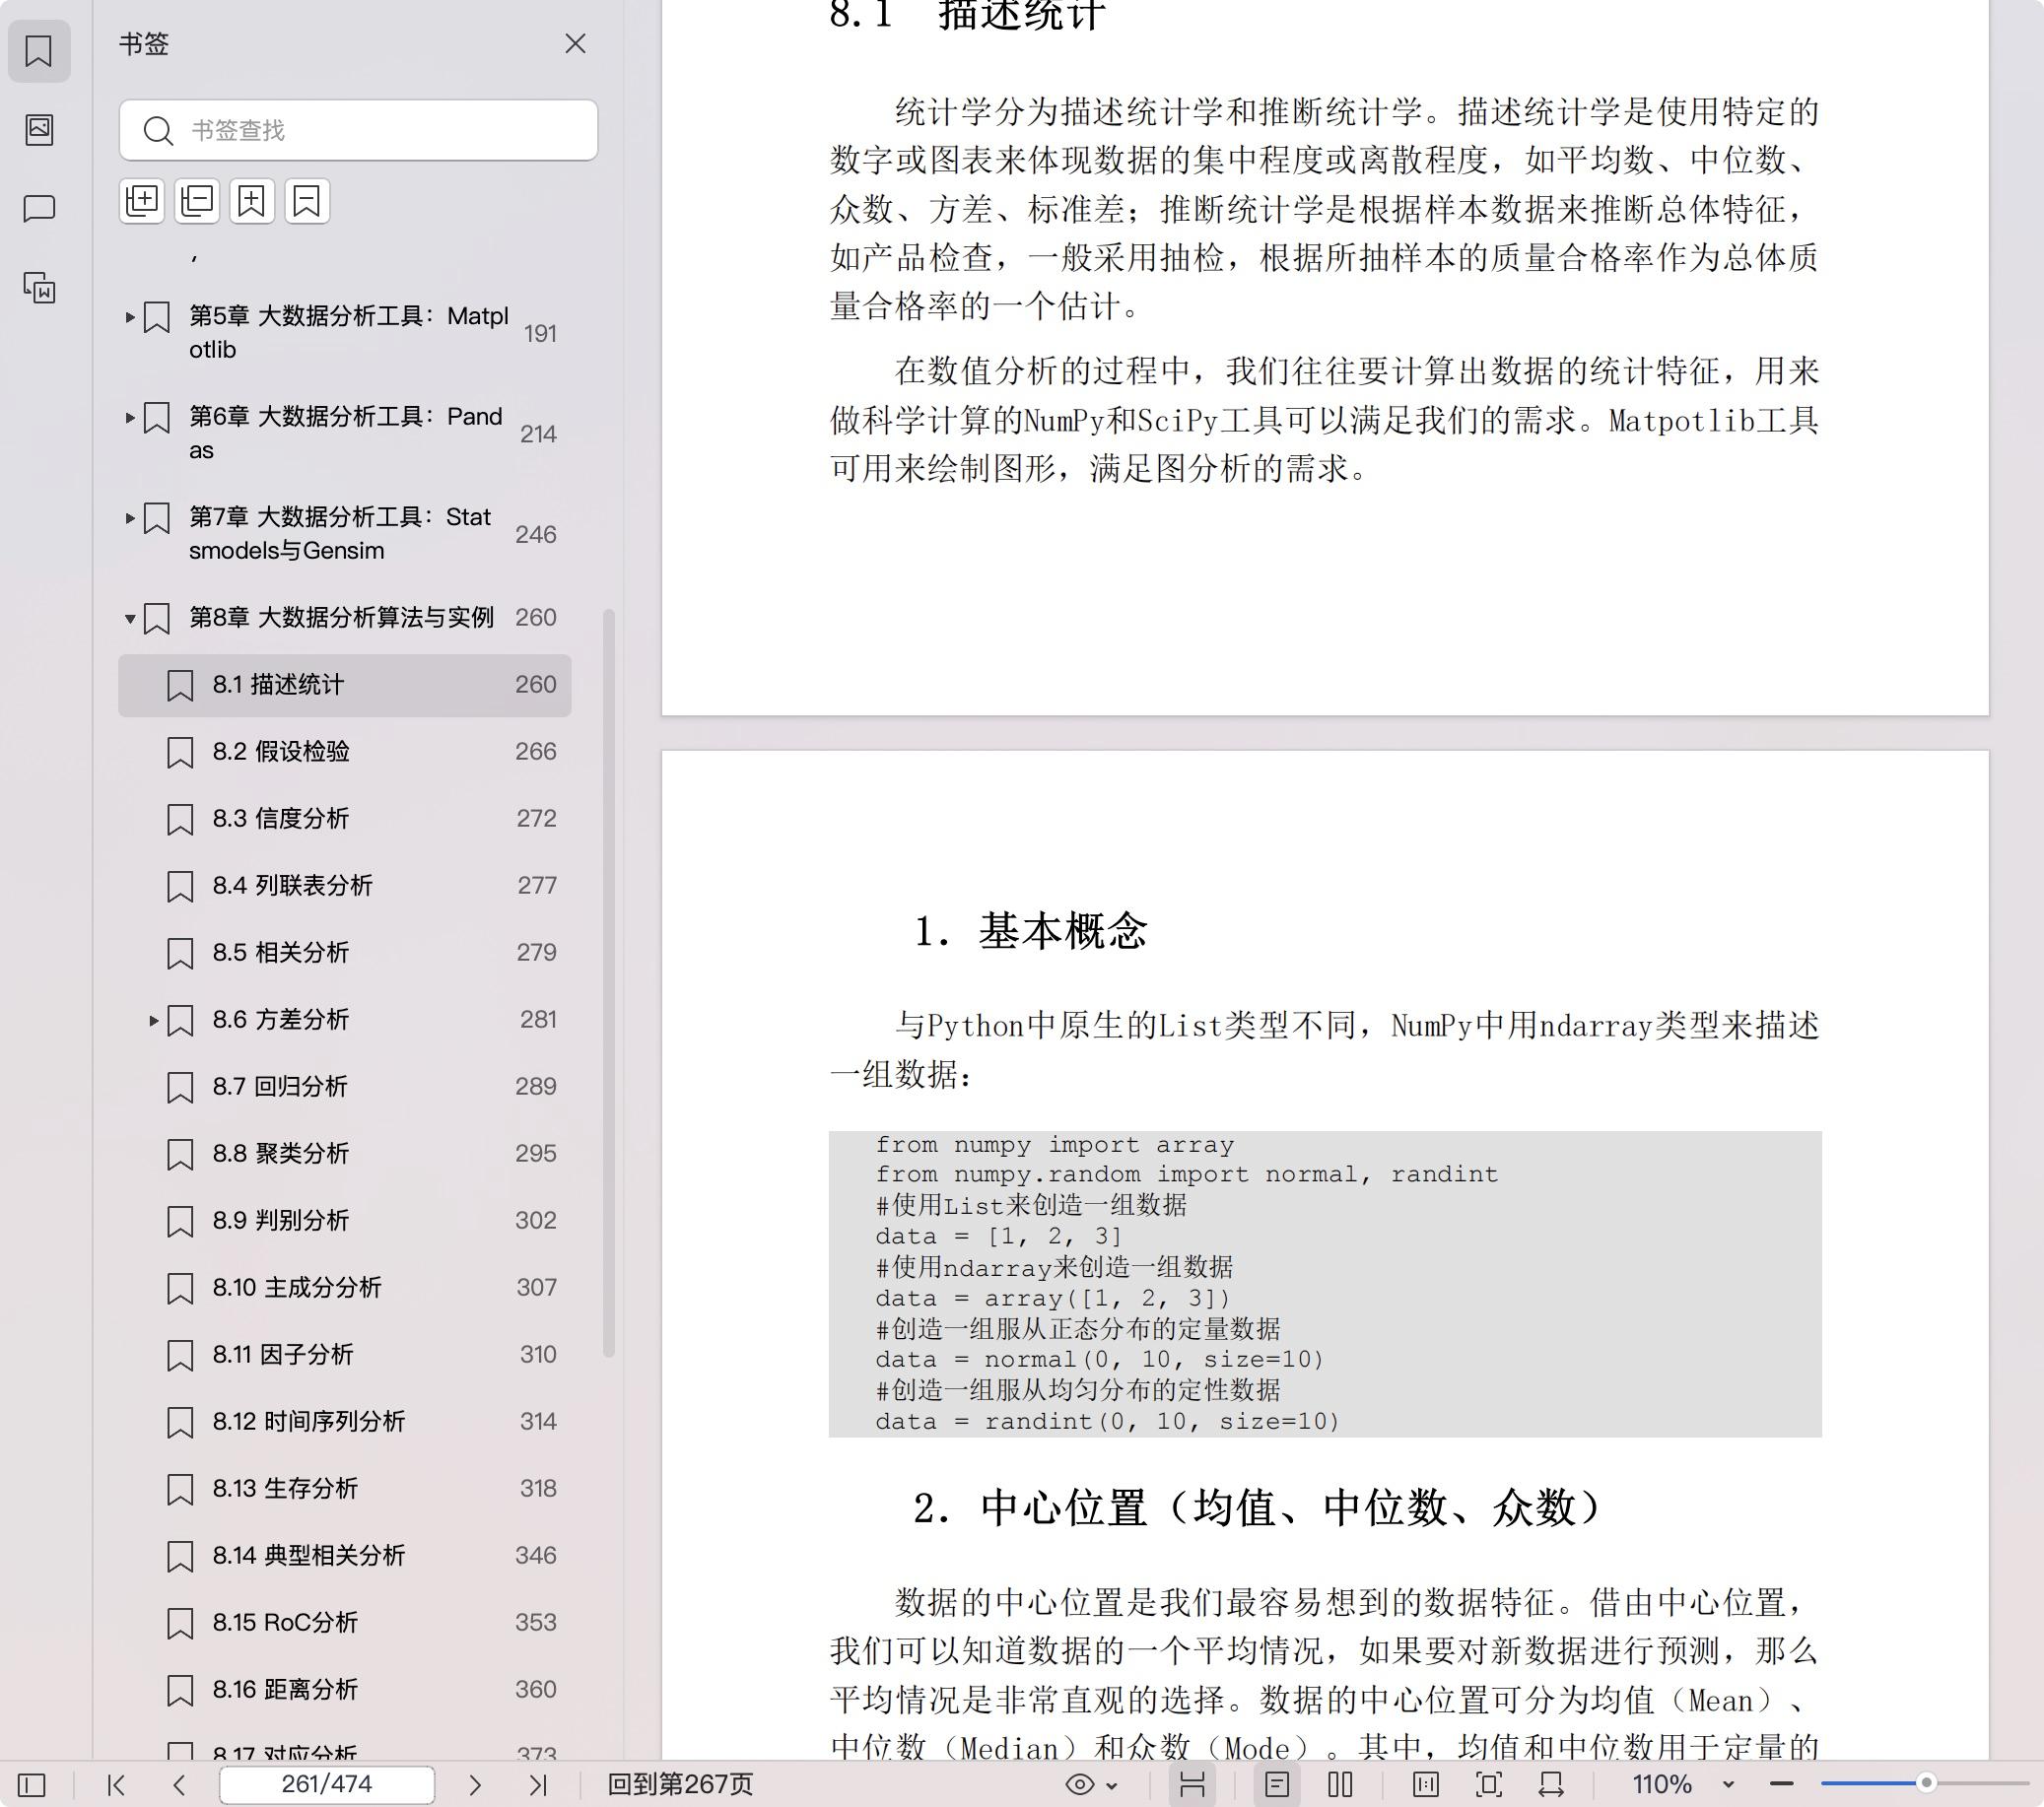The height and width of the screenshot is (1807, 2044).
Task: Jump to the first page
Action: (116, 1785)
